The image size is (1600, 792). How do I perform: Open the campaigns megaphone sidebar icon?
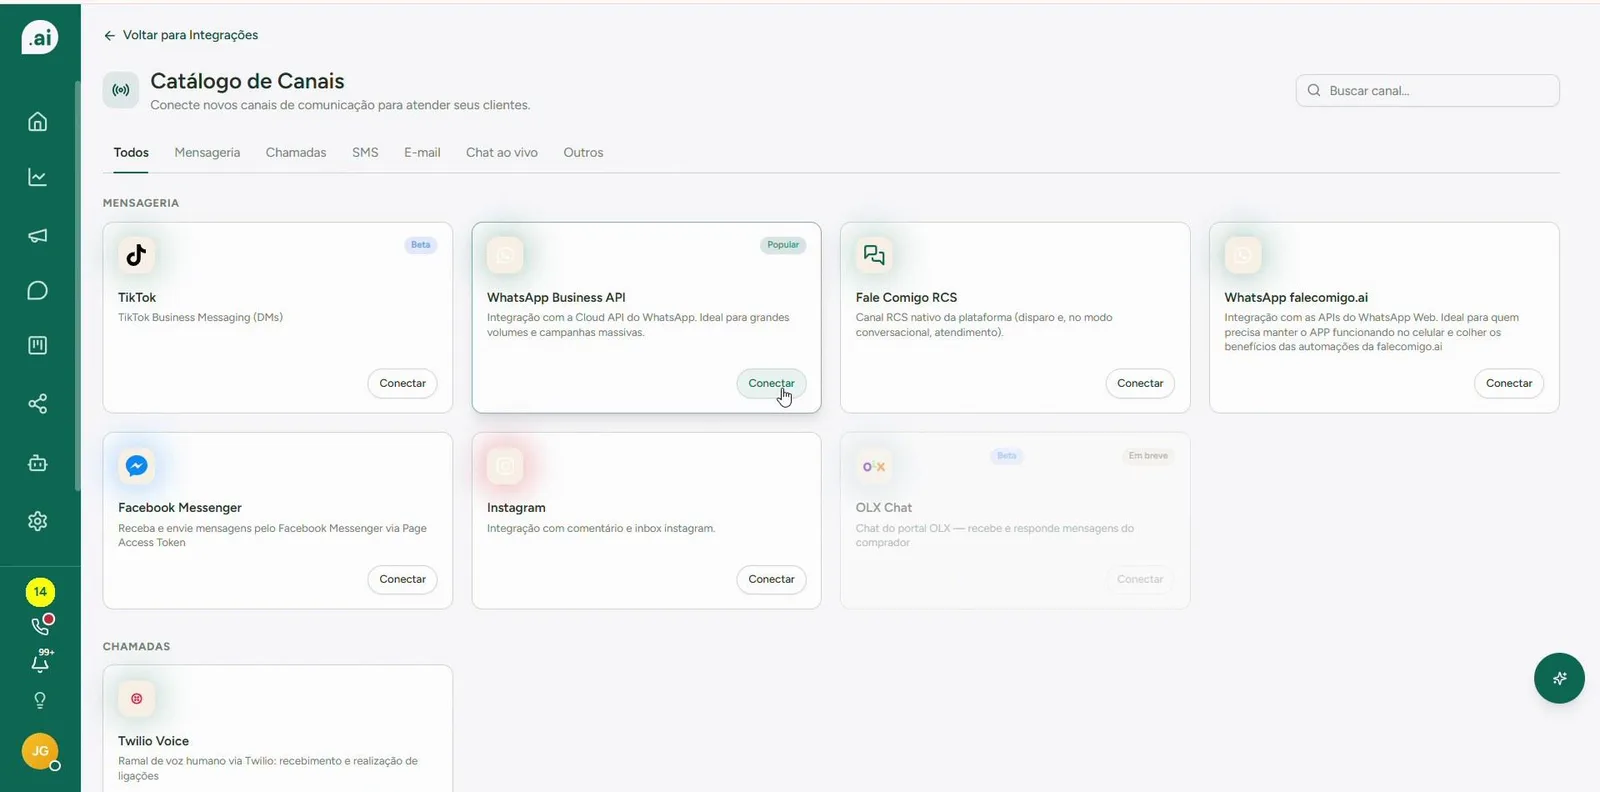click(x=38, y=235)
